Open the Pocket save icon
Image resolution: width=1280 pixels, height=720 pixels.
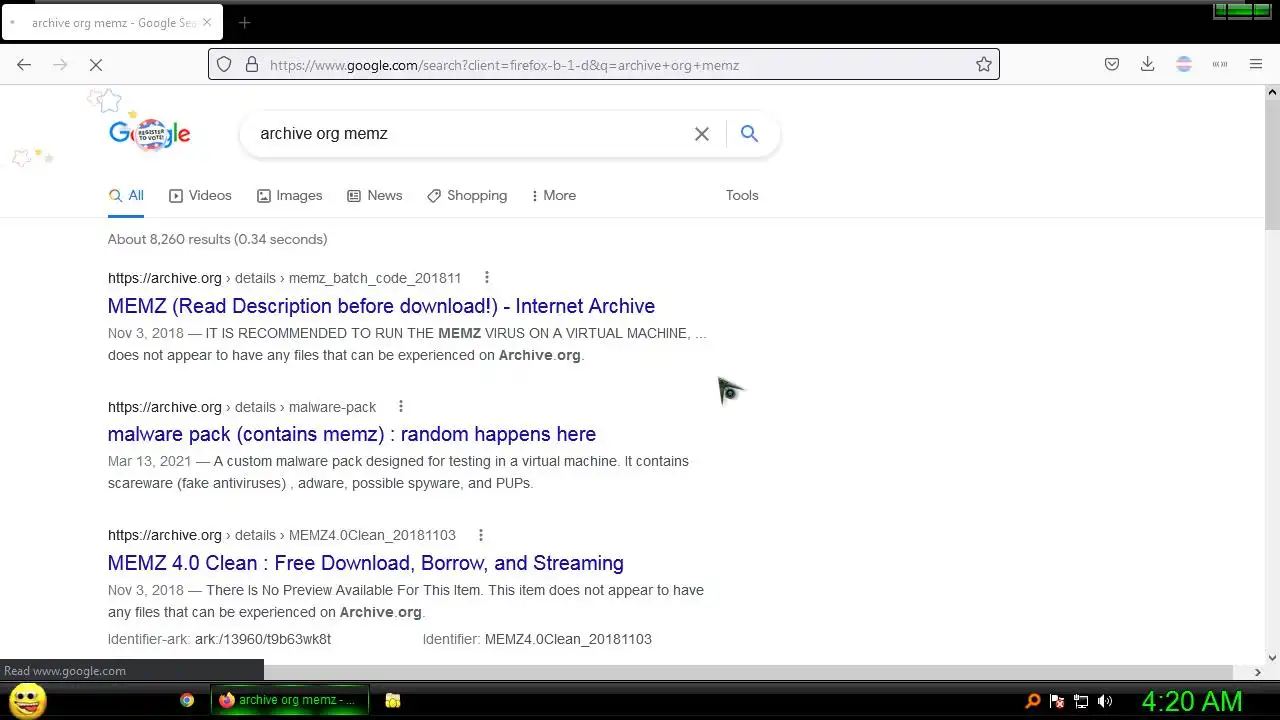click(1112, 65)
